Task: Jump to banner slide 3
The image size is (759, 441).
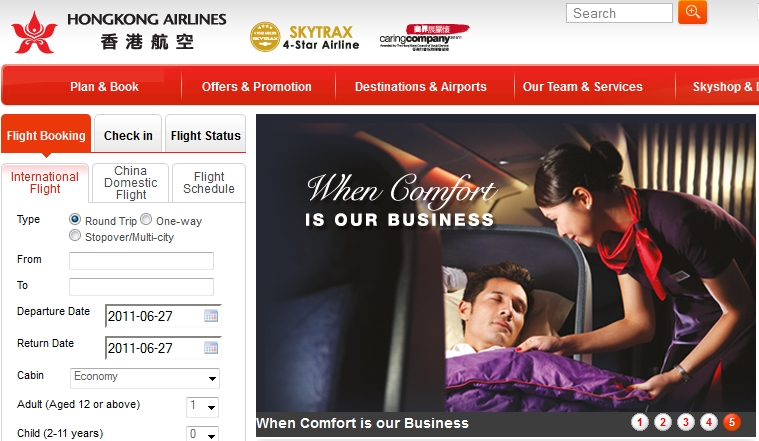Action: point(686,422)
